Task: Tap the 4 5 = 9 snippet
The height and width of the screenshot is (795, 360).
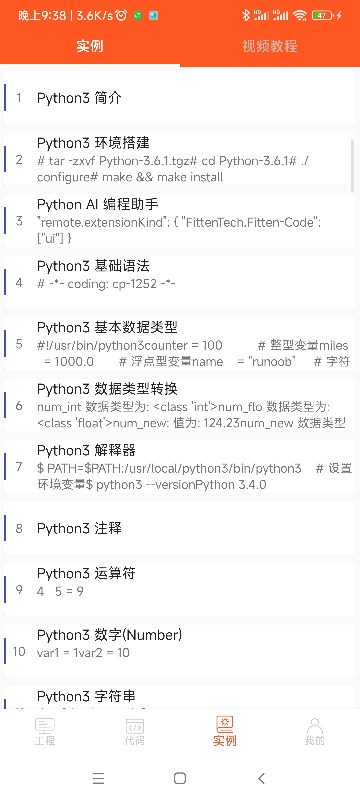Action: pyautogui.click(x=60, y=591)
